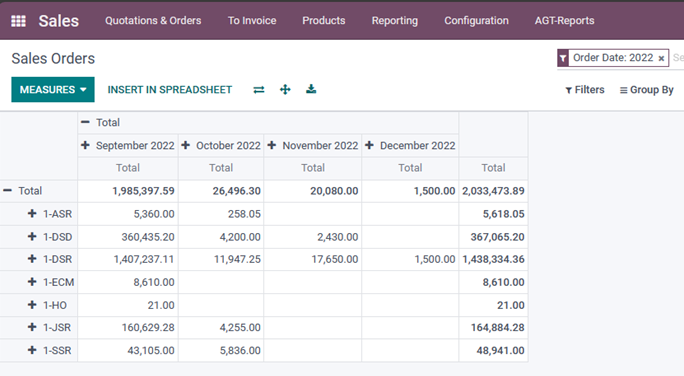Open the Reporting menu
The width and height of the screenshot is (684, 376).
click(x=395, y=21)
